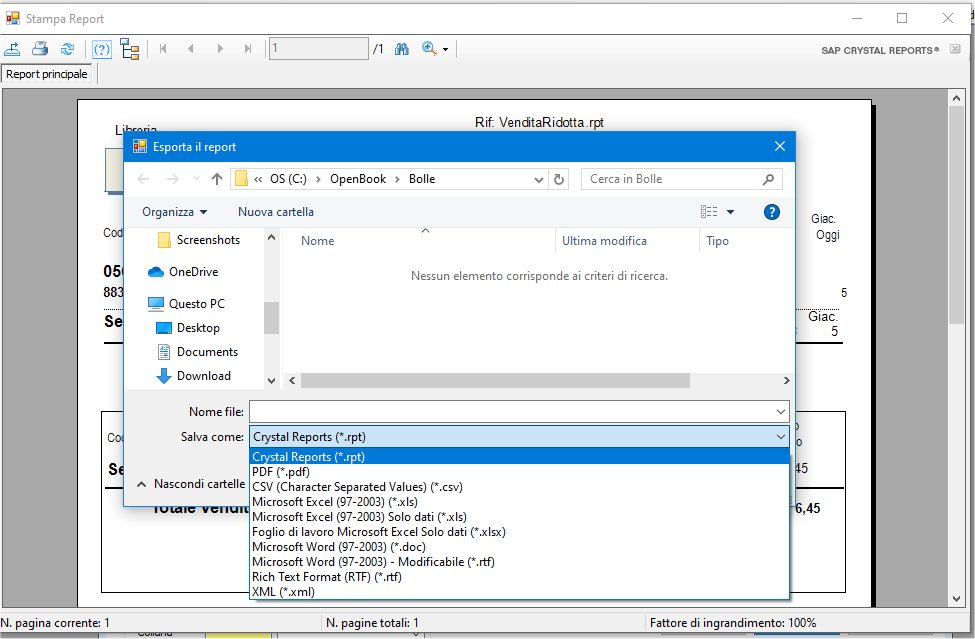Viewport: 975px width, 639px height.
Task: Click the file list horizontal scrollbar
Action: click(495, 380)
